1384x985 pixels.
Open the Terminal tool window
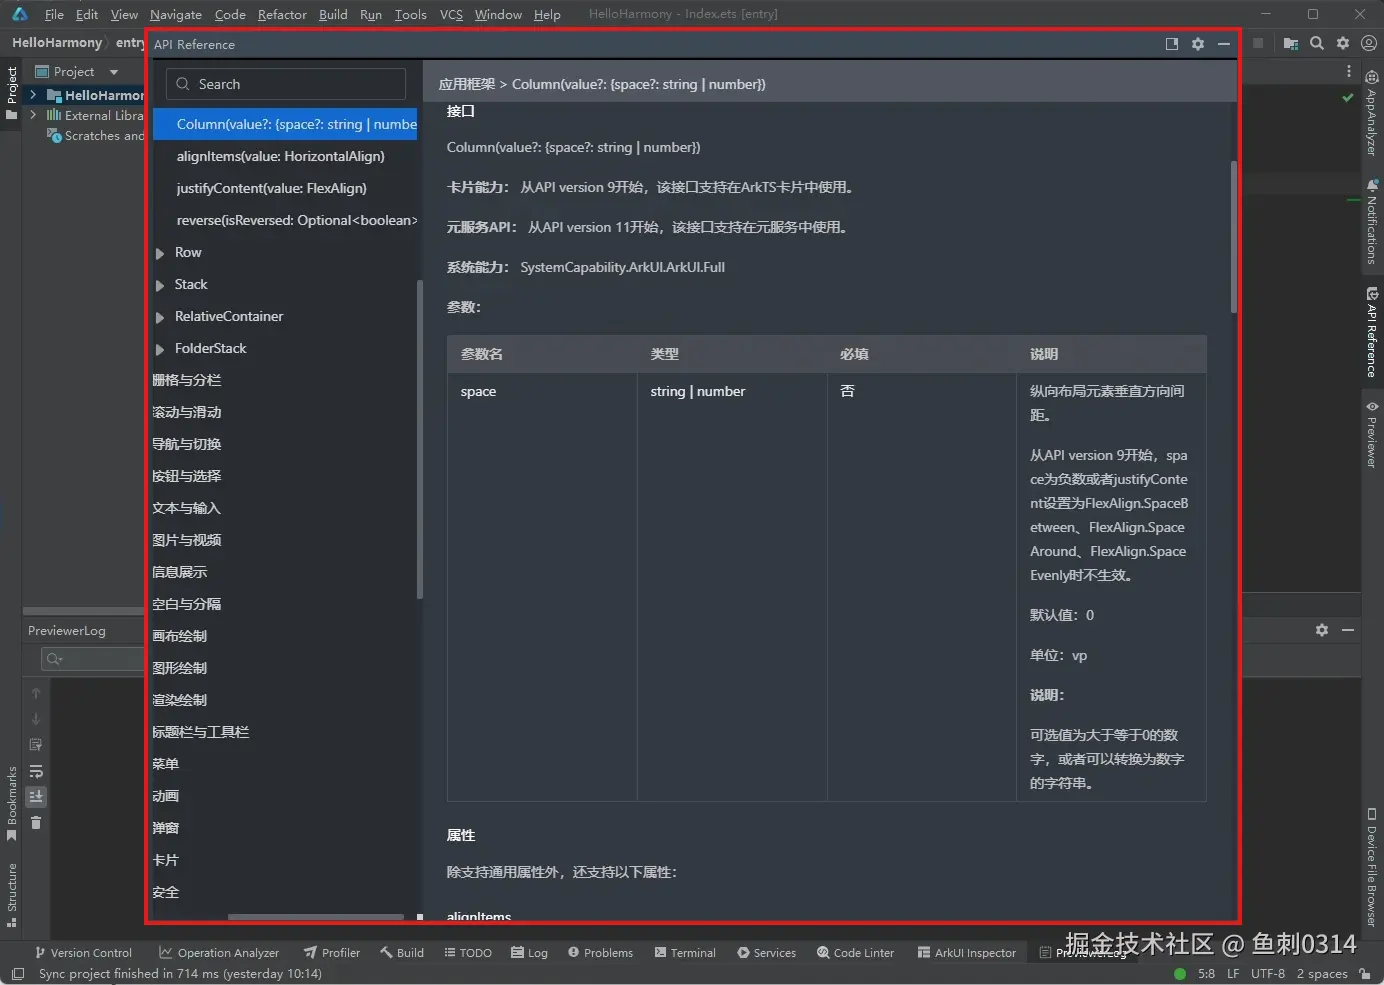pos(685,953)
